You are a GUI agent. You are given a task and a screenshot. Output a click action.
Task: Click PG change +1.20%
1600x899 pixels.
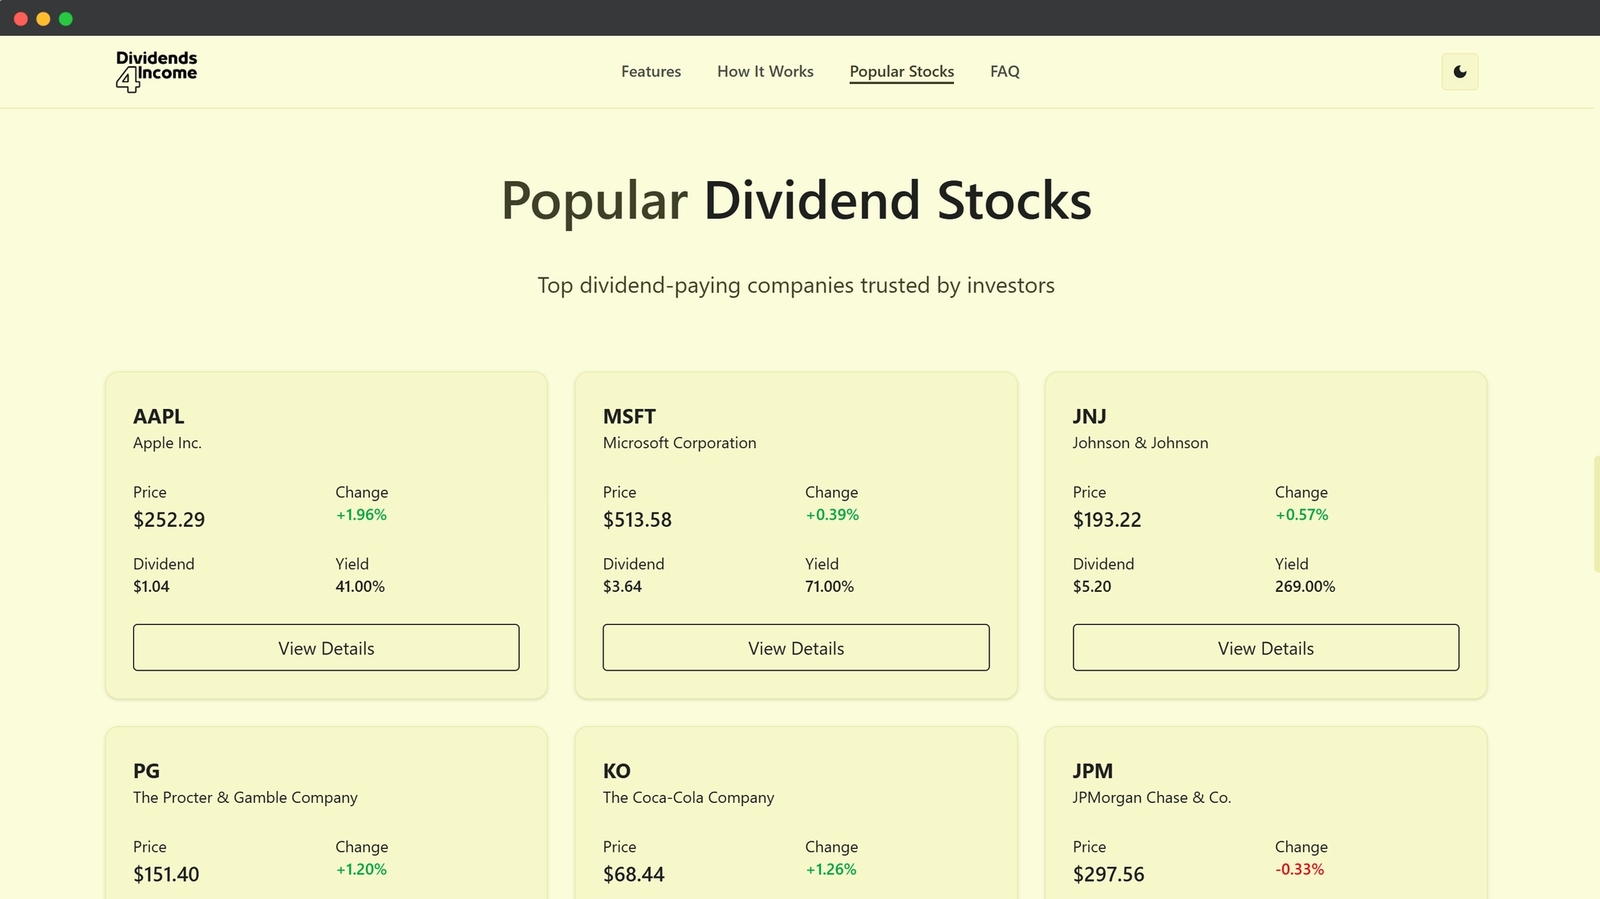361,870
